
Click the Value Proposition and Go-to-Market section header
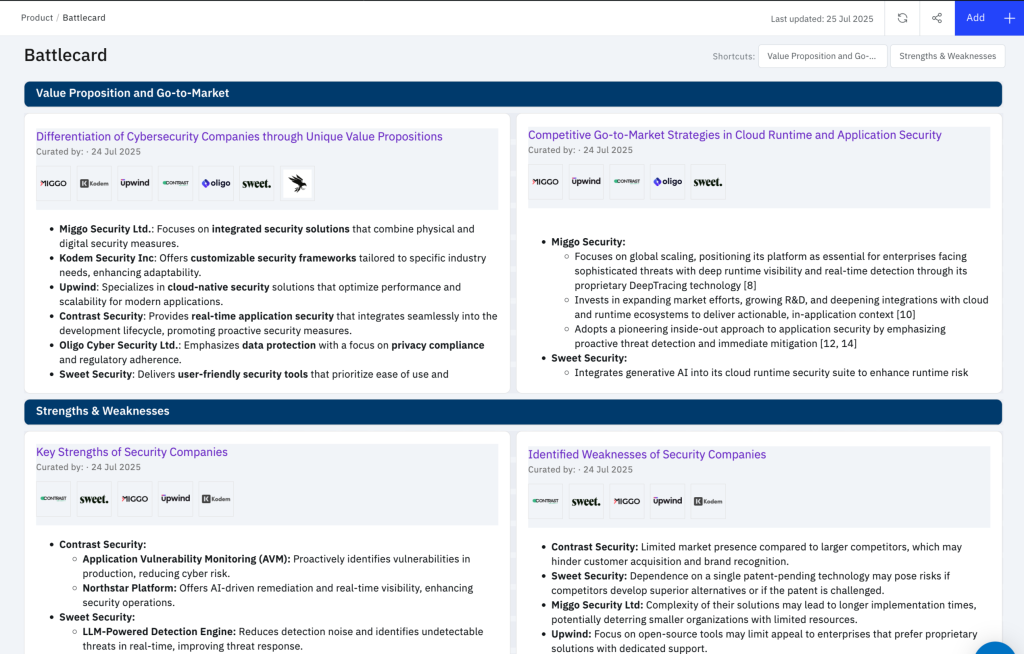(x=513, y=93)
